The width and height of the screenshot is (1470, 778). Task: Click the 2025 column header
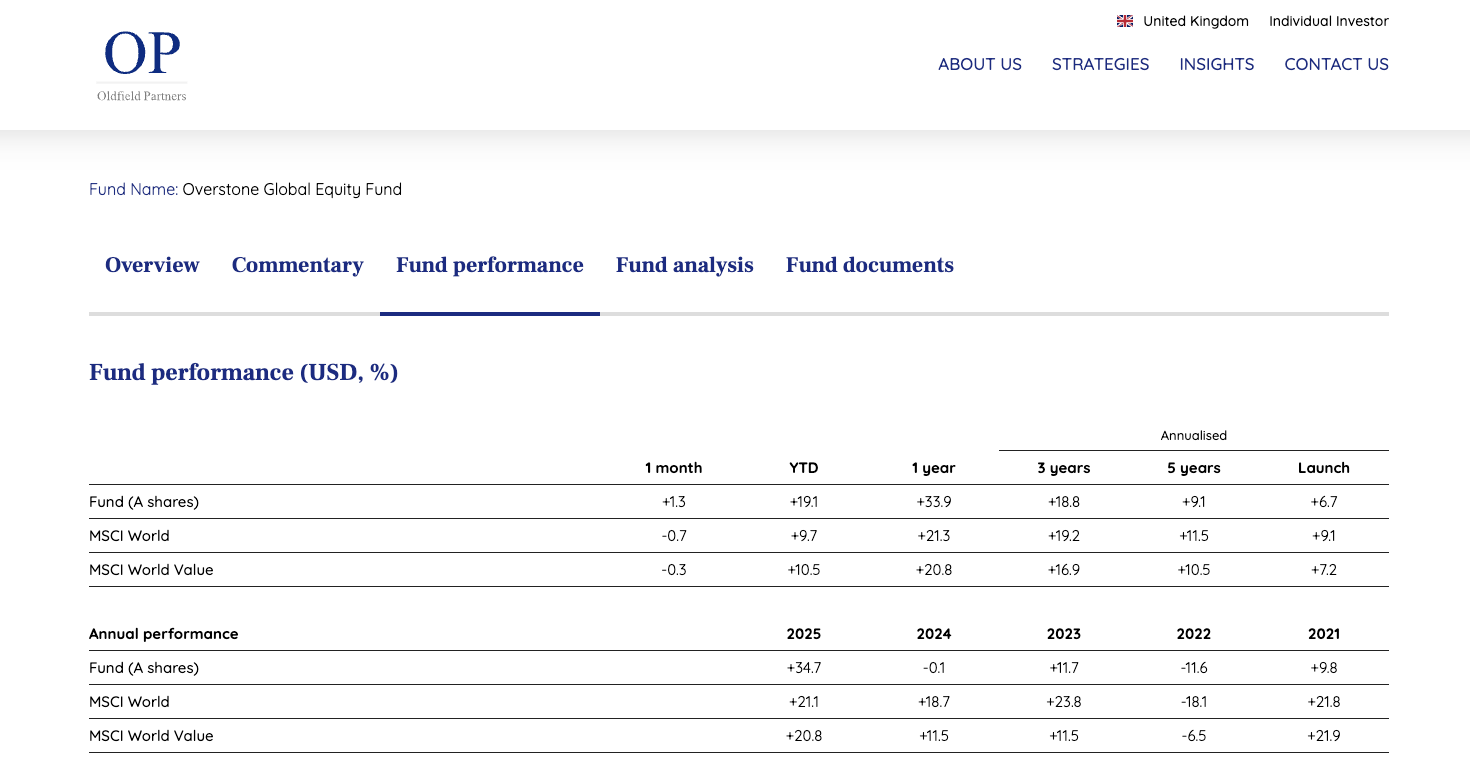tap(804, 634)
